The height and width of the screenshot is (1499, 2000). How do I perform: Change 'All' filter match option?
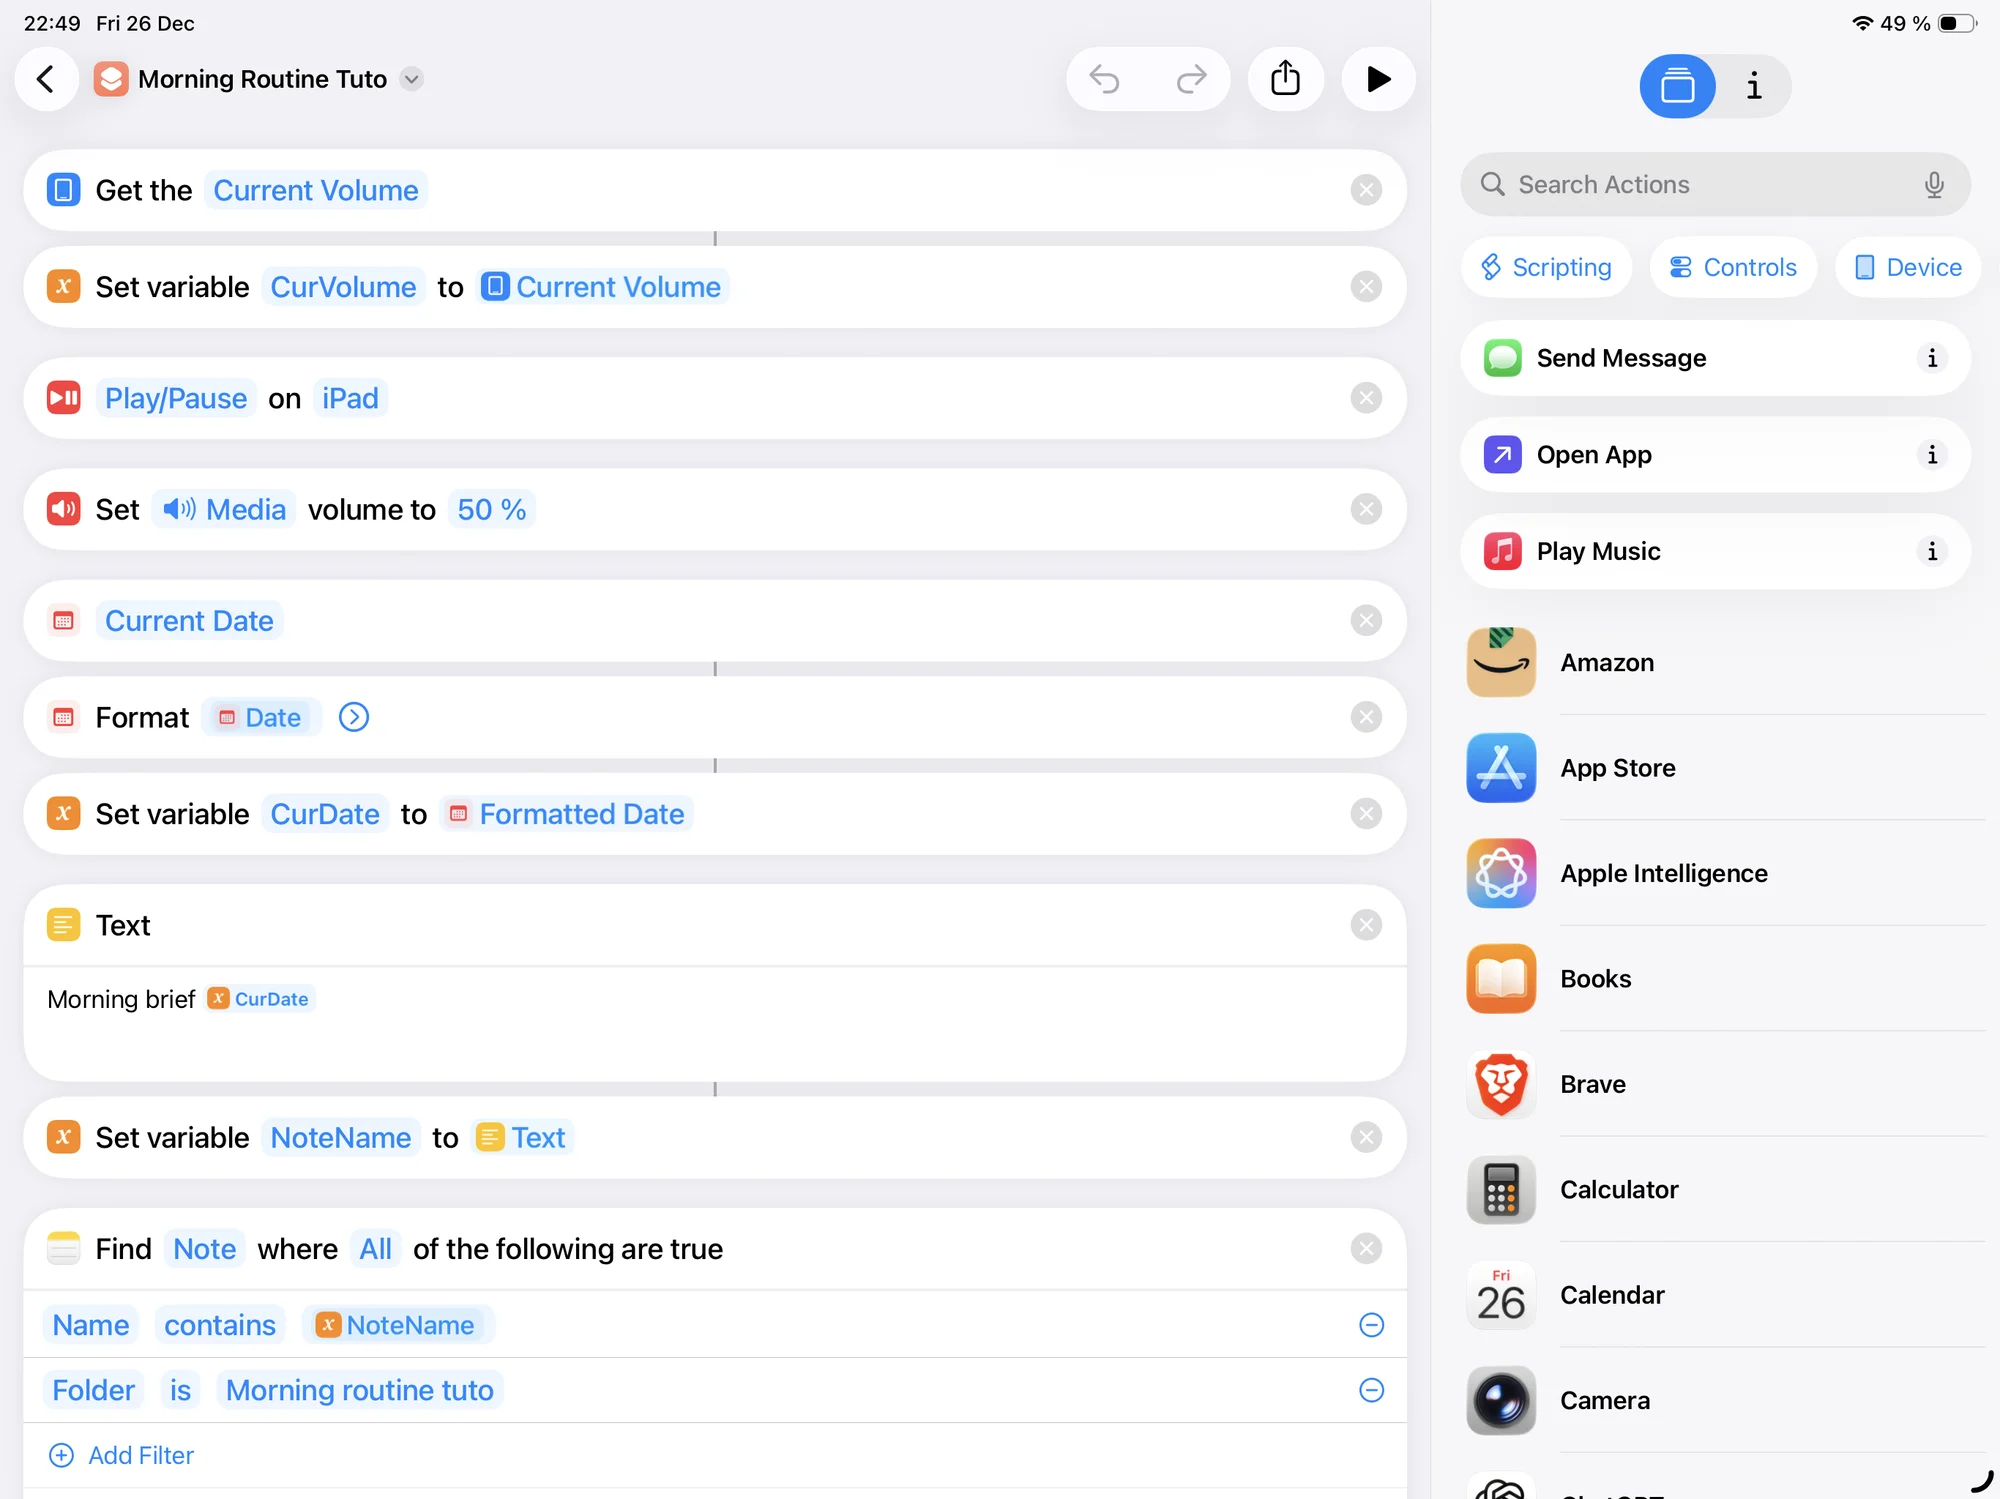[375, 1249]
